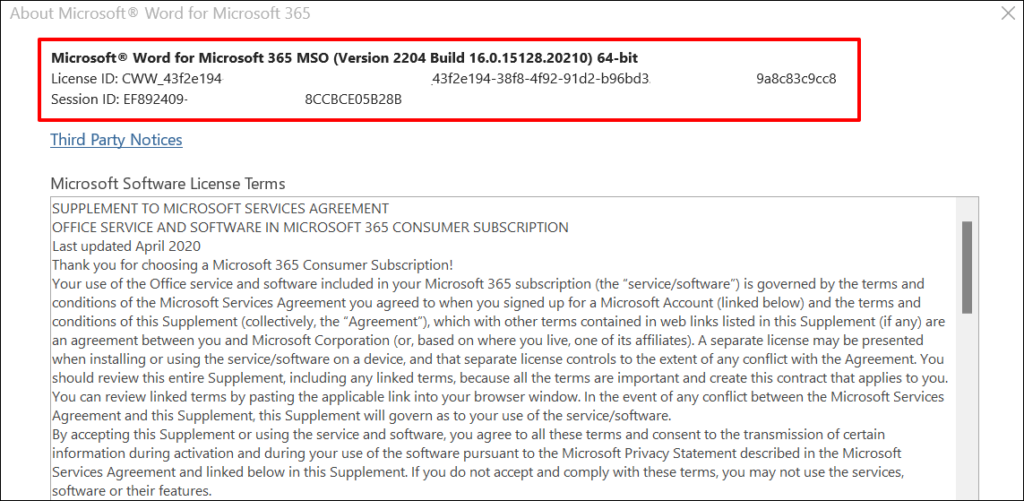Viewport: 1024px width, 501px height.
Task: Click the Microsoft Software License Terms heading
Action: pos(168,184)
